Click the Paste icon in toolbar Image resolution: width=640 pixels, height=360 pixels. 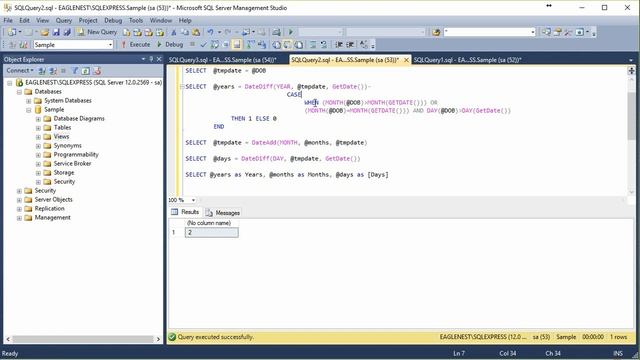(196, 32)
